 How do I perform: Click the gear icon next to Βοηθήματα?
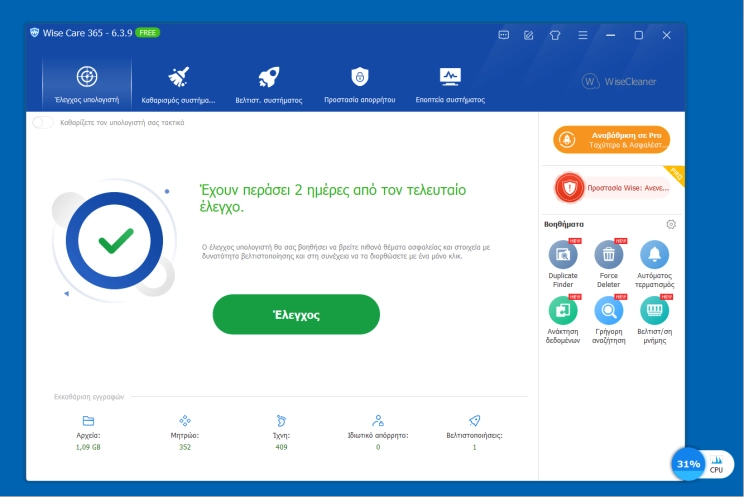pos(670,224)
